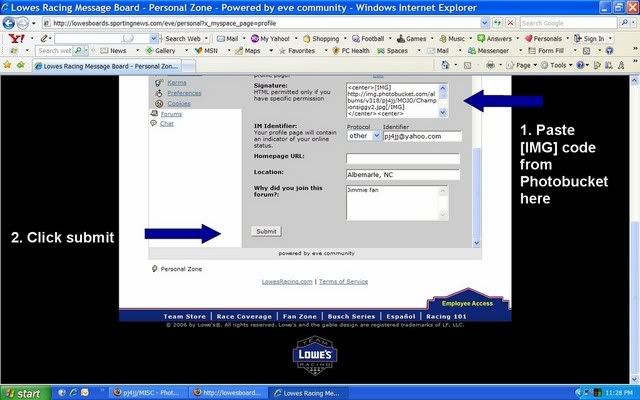Open the Answers toolbar button
The height and width of the screenshot is (400, 640).
pyautogui.click(x=494, y=39)
